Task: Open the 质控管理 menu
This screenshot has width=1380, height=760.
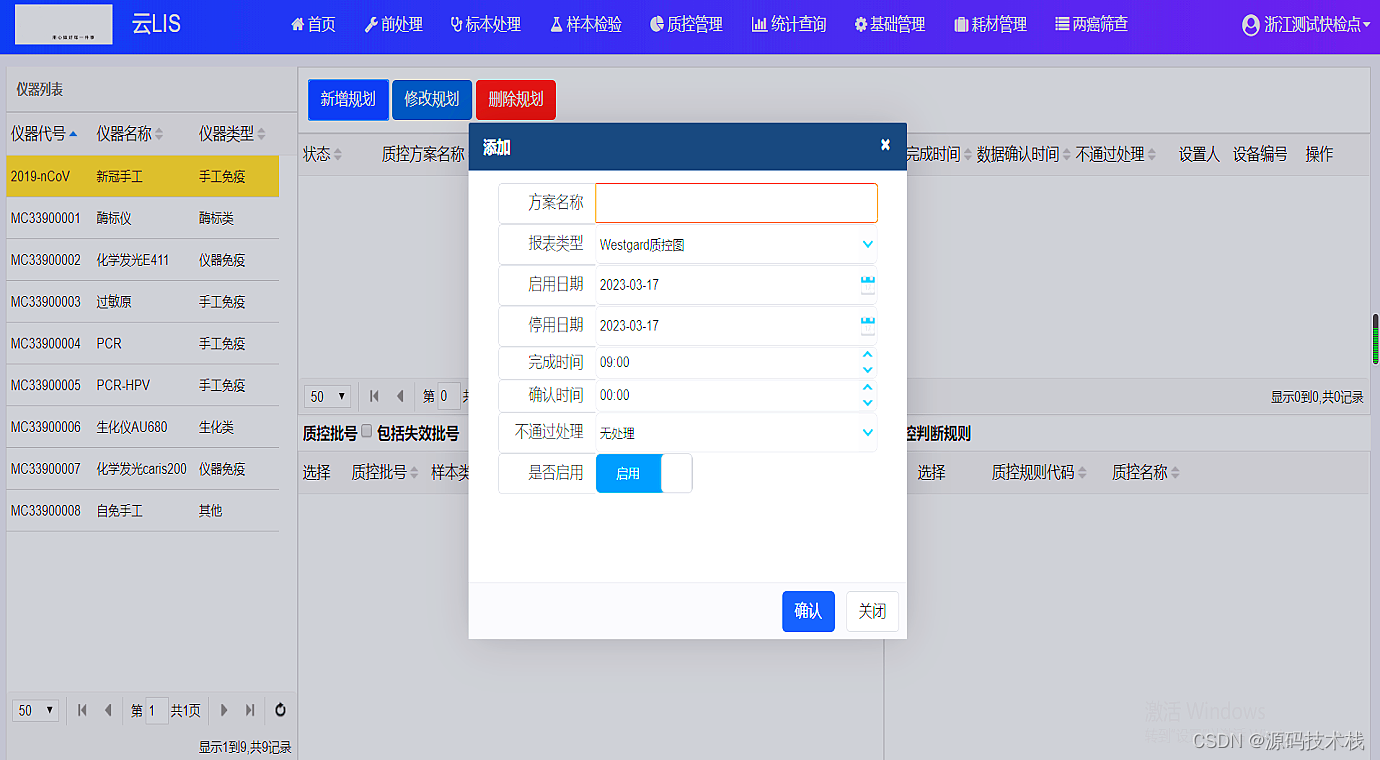Action: point(686,25)
